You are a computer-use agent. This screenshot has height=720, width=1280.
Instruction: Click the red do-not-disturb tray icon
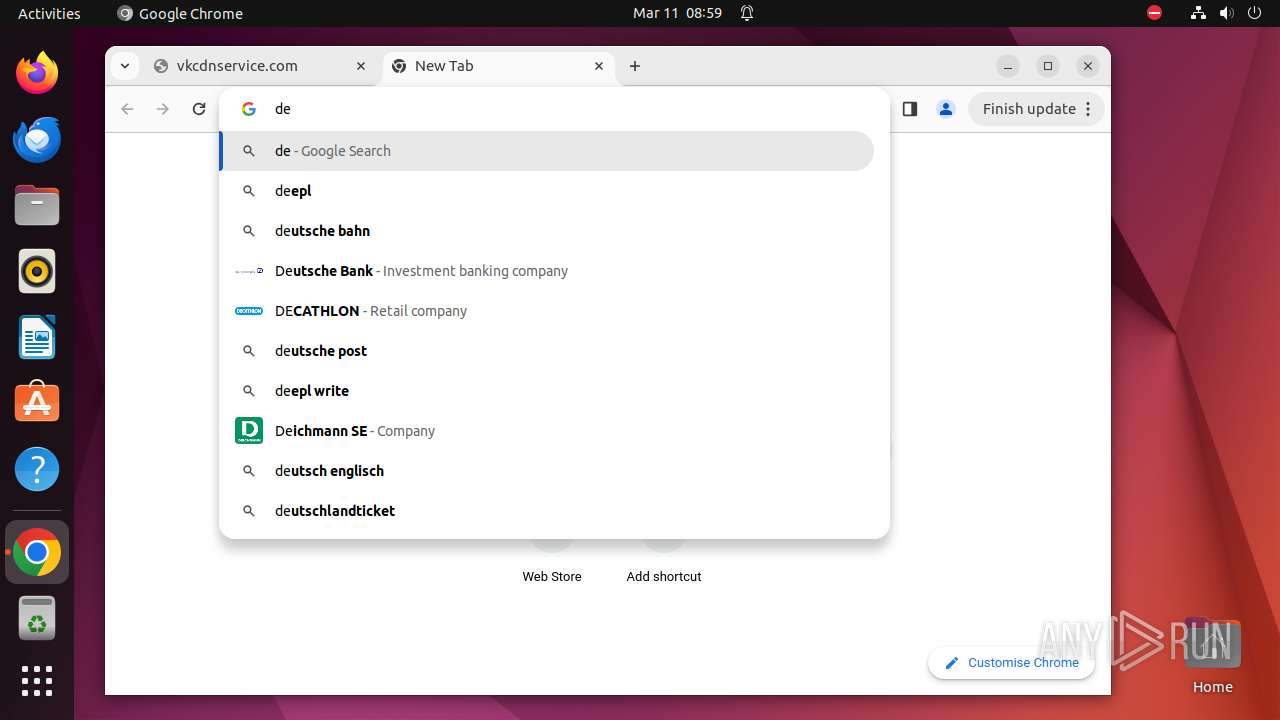(x=1154, y=13)
